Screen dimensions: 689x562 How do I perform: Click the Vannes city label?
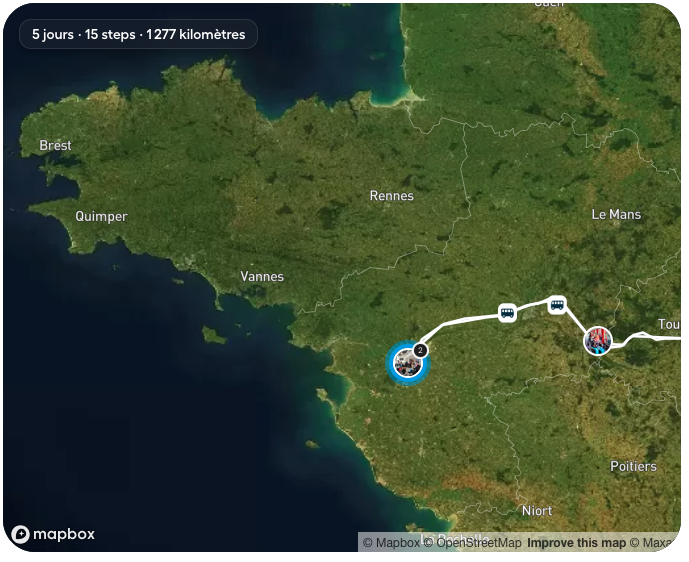(x=262, y=276)
